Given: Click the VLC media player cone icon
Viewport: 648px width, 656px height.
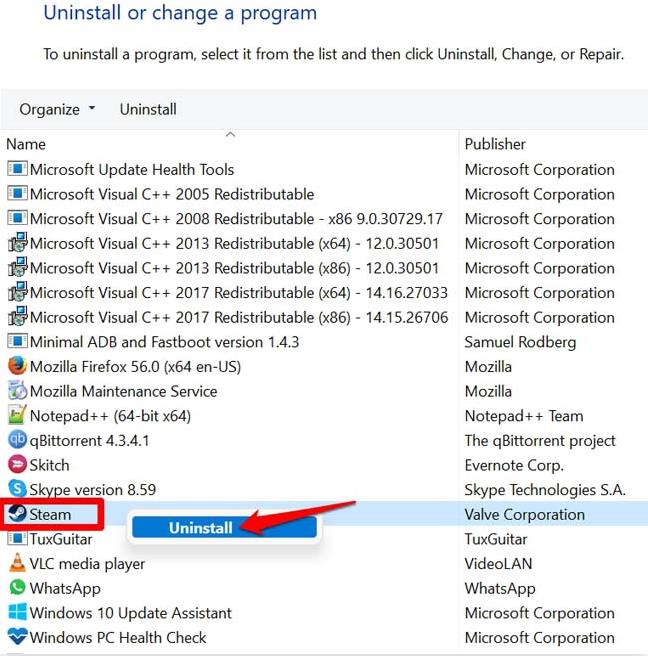Looking at the screenshot, I should pyautogui.click(x=17, y=563).
